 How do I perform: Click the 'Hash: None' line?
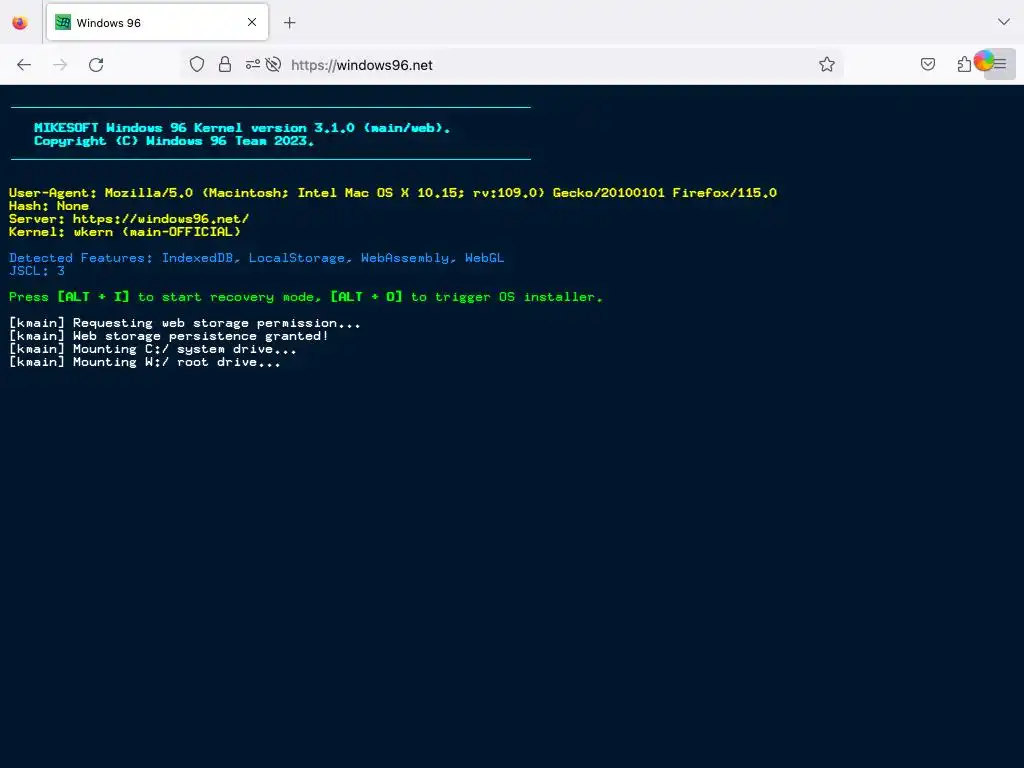(x=48, y=206)
